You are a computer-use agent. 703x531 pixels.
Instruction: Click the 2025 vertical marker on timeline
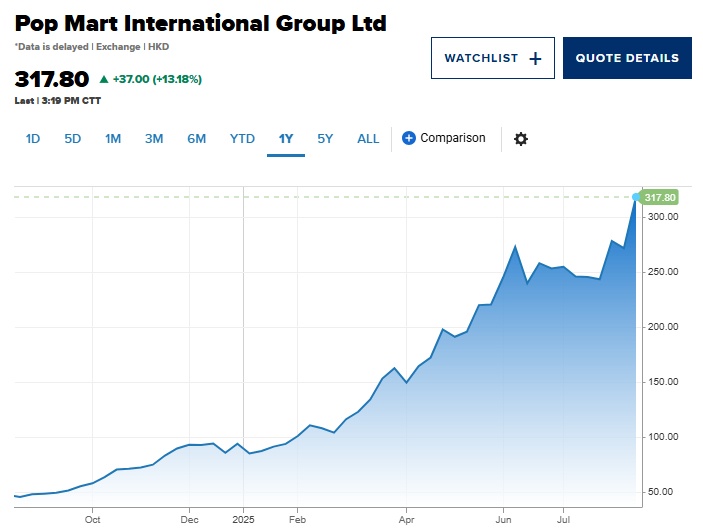coord(244,519)
